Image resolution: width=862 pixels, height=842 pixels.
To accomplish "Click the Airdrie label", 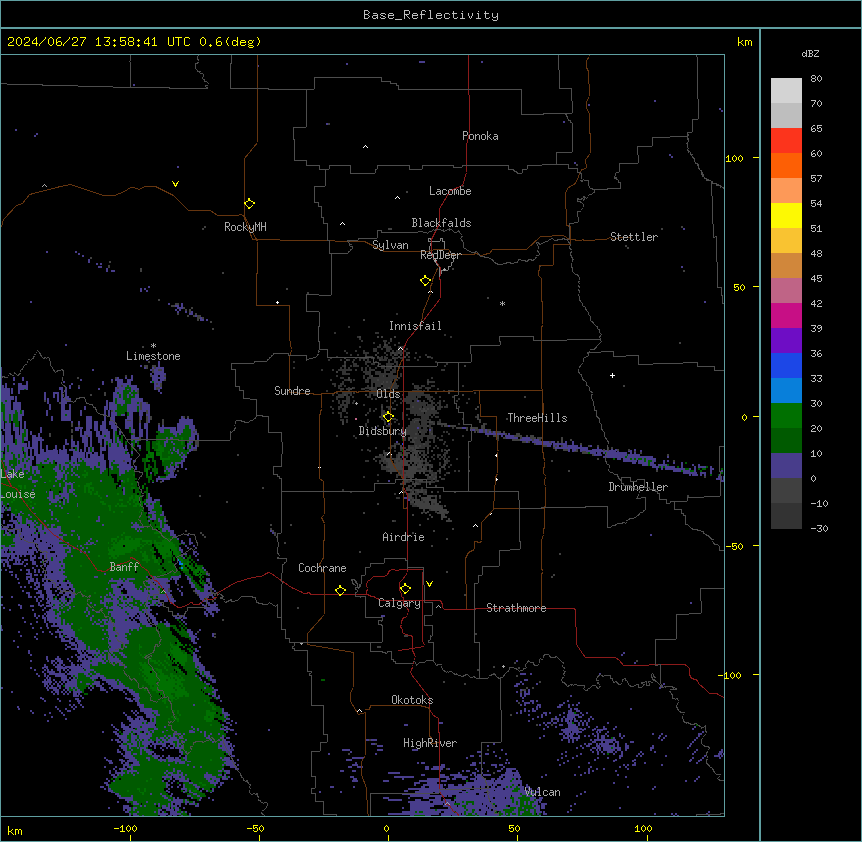I will (403, 537).
